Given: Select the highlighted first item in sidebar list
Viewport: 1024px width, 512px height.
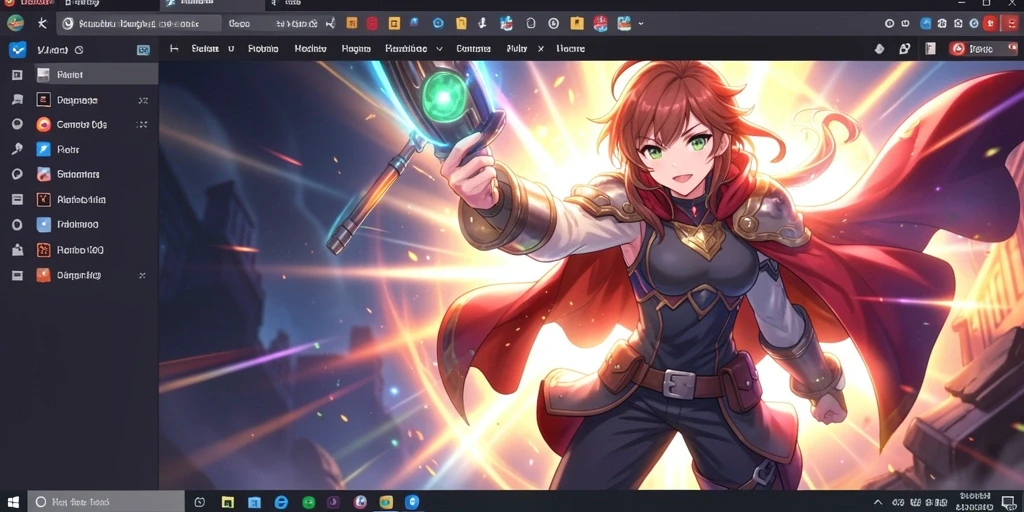Looking at the screenshot, I should tap(95, 74).
